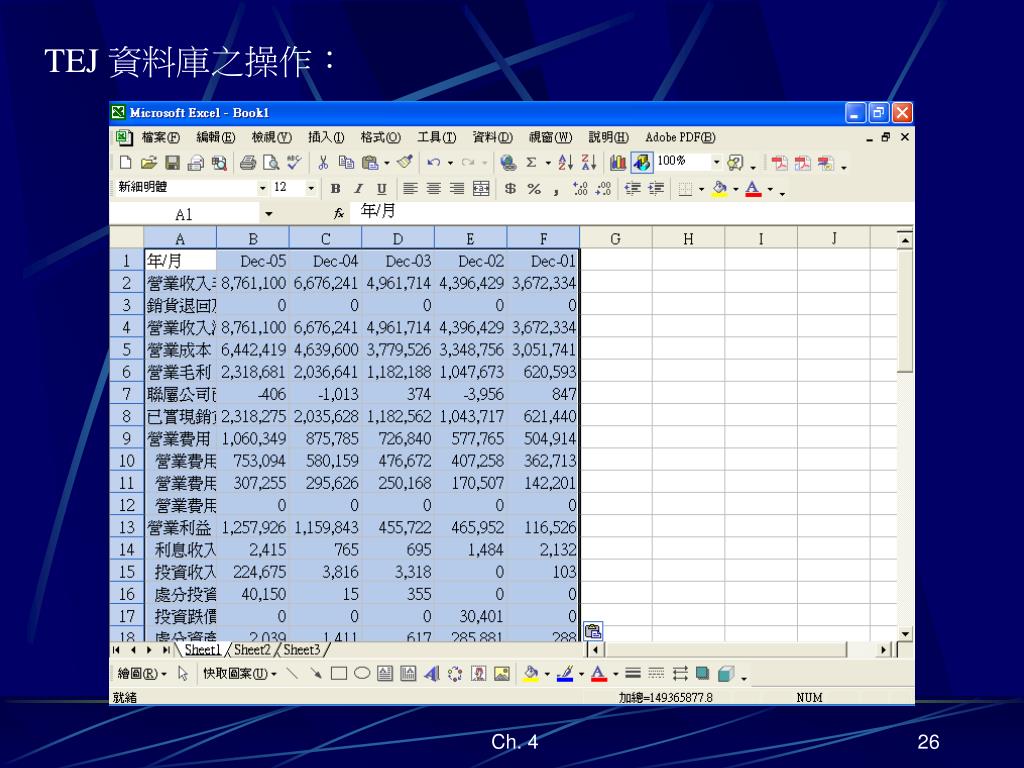Toggle Align Left
This screenshot has width=1024, height=768.
point(410,189)
